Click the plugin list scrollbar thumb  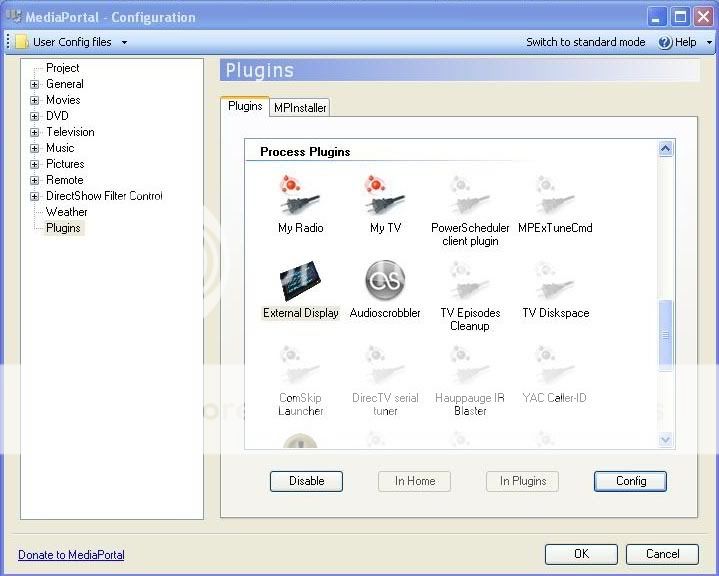[665, 336]
